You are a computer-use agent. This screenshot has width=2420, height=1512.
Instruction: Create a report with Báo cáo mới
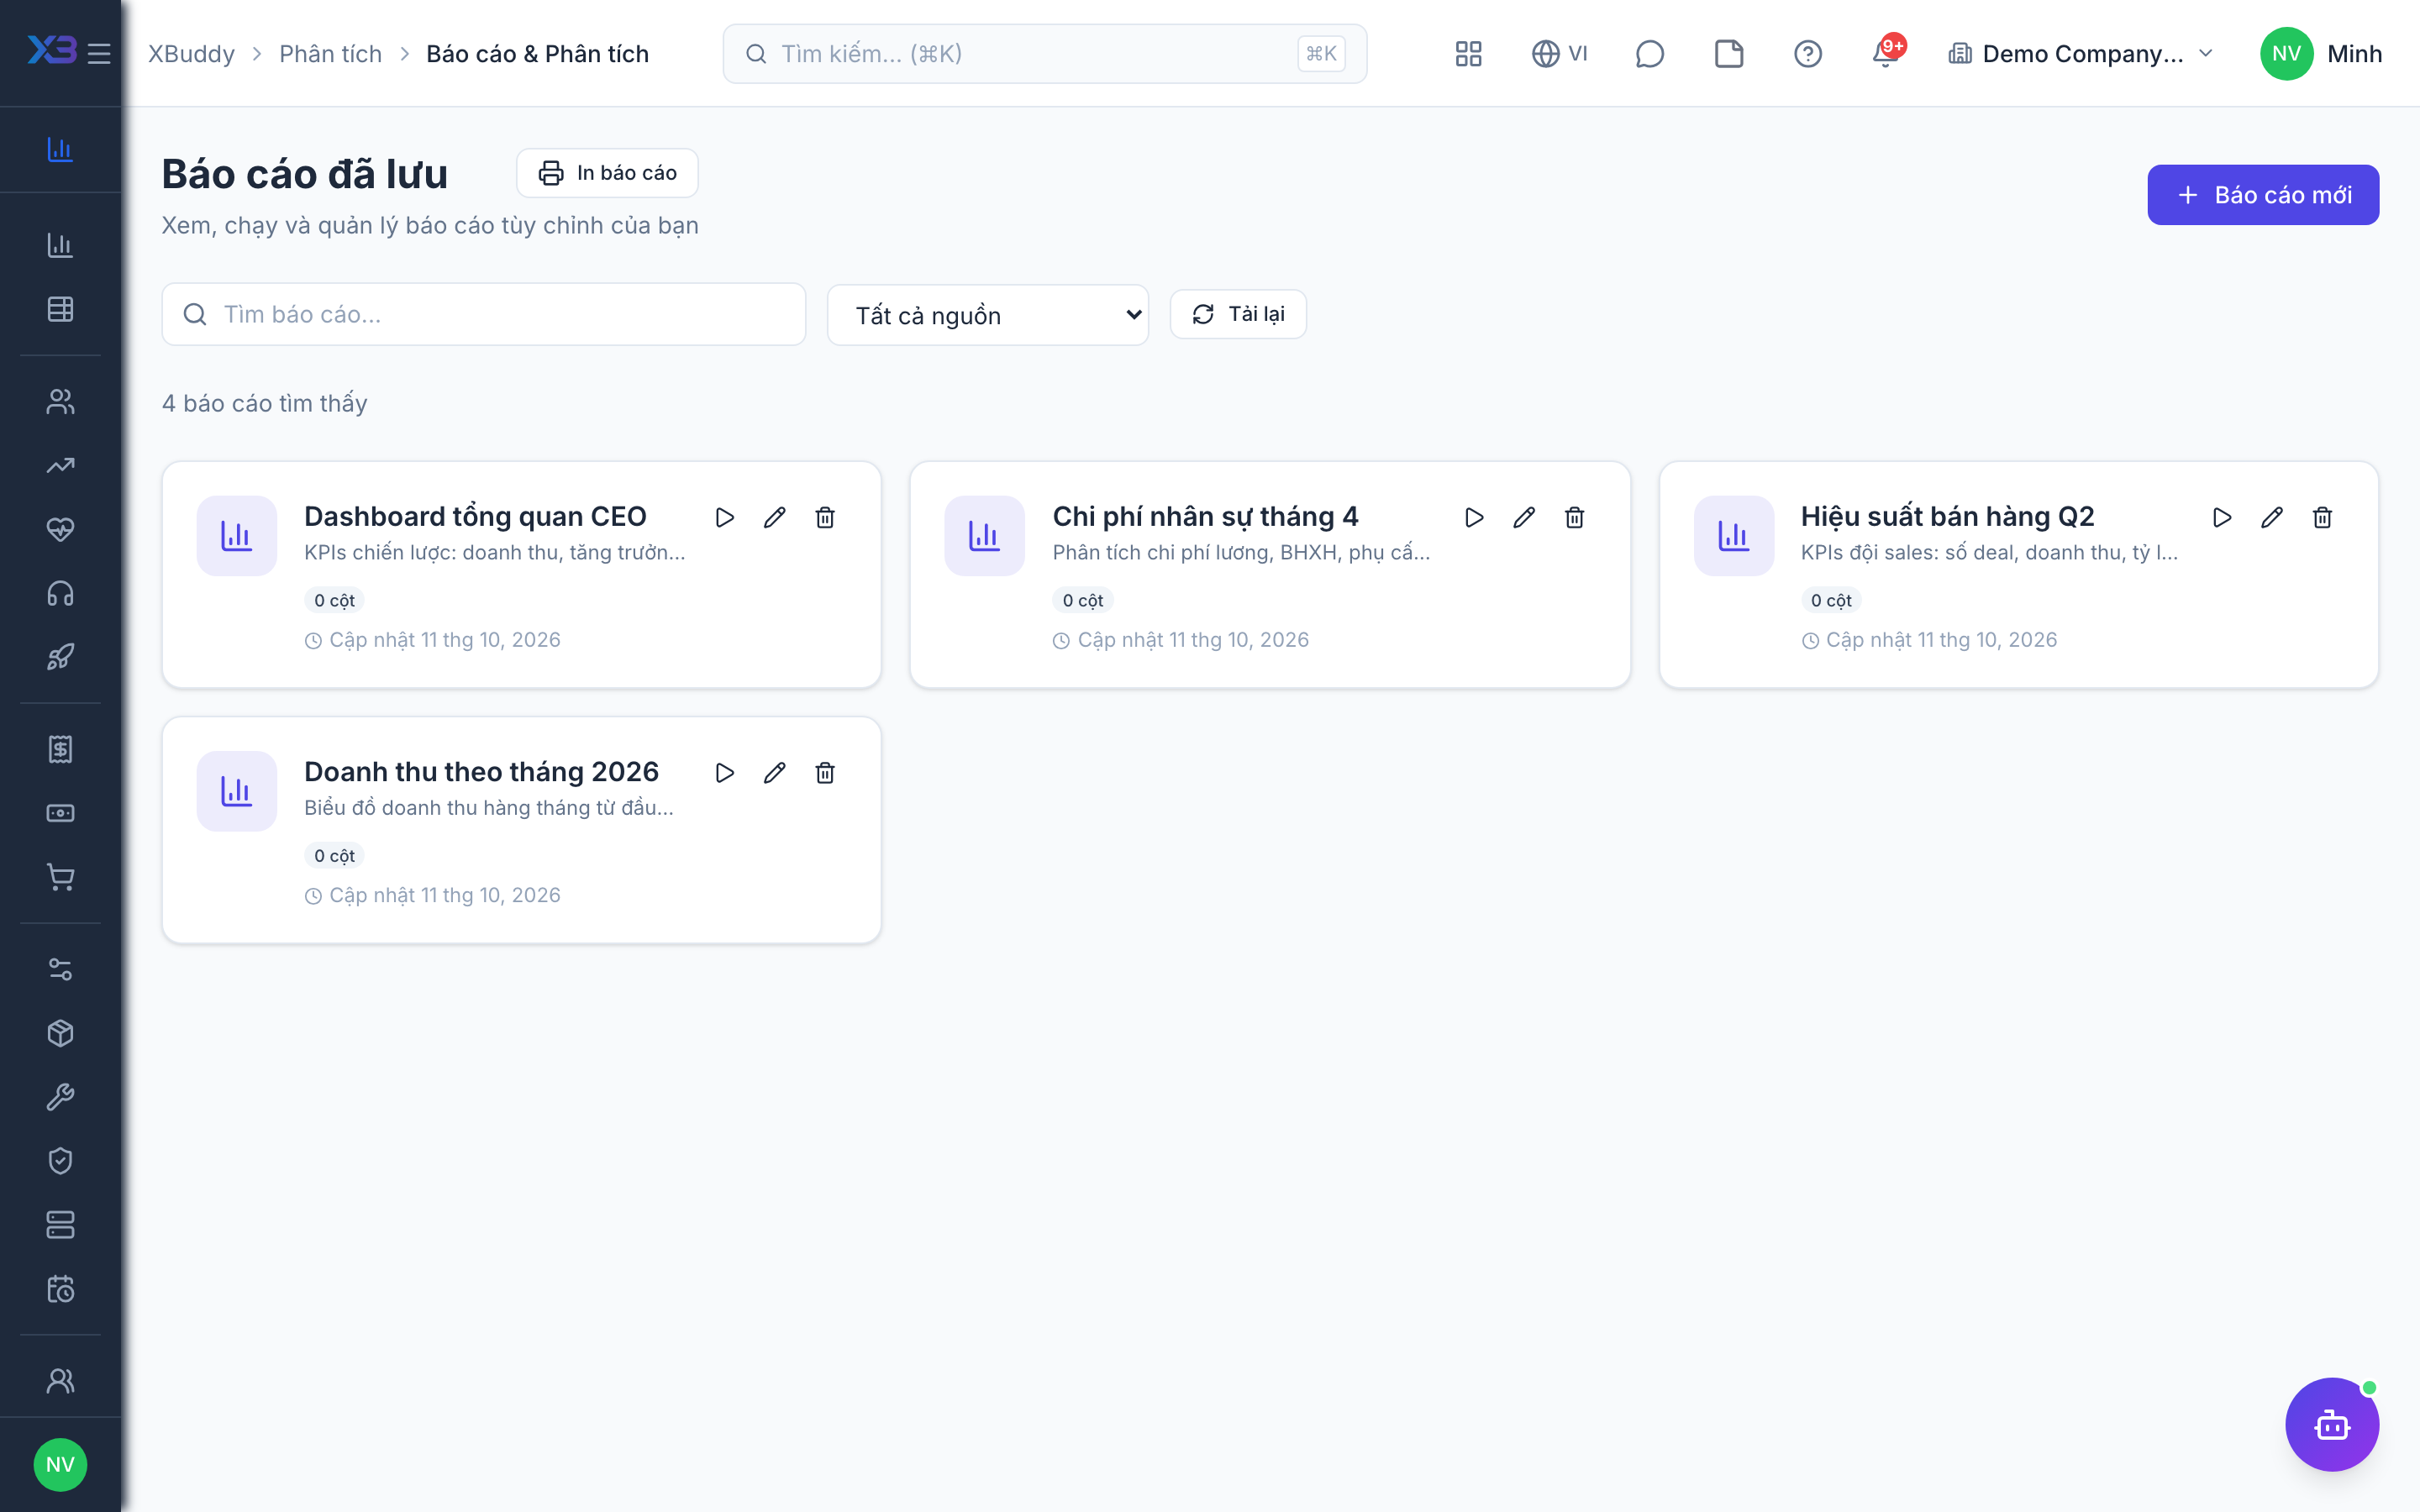pos(2263,195)
